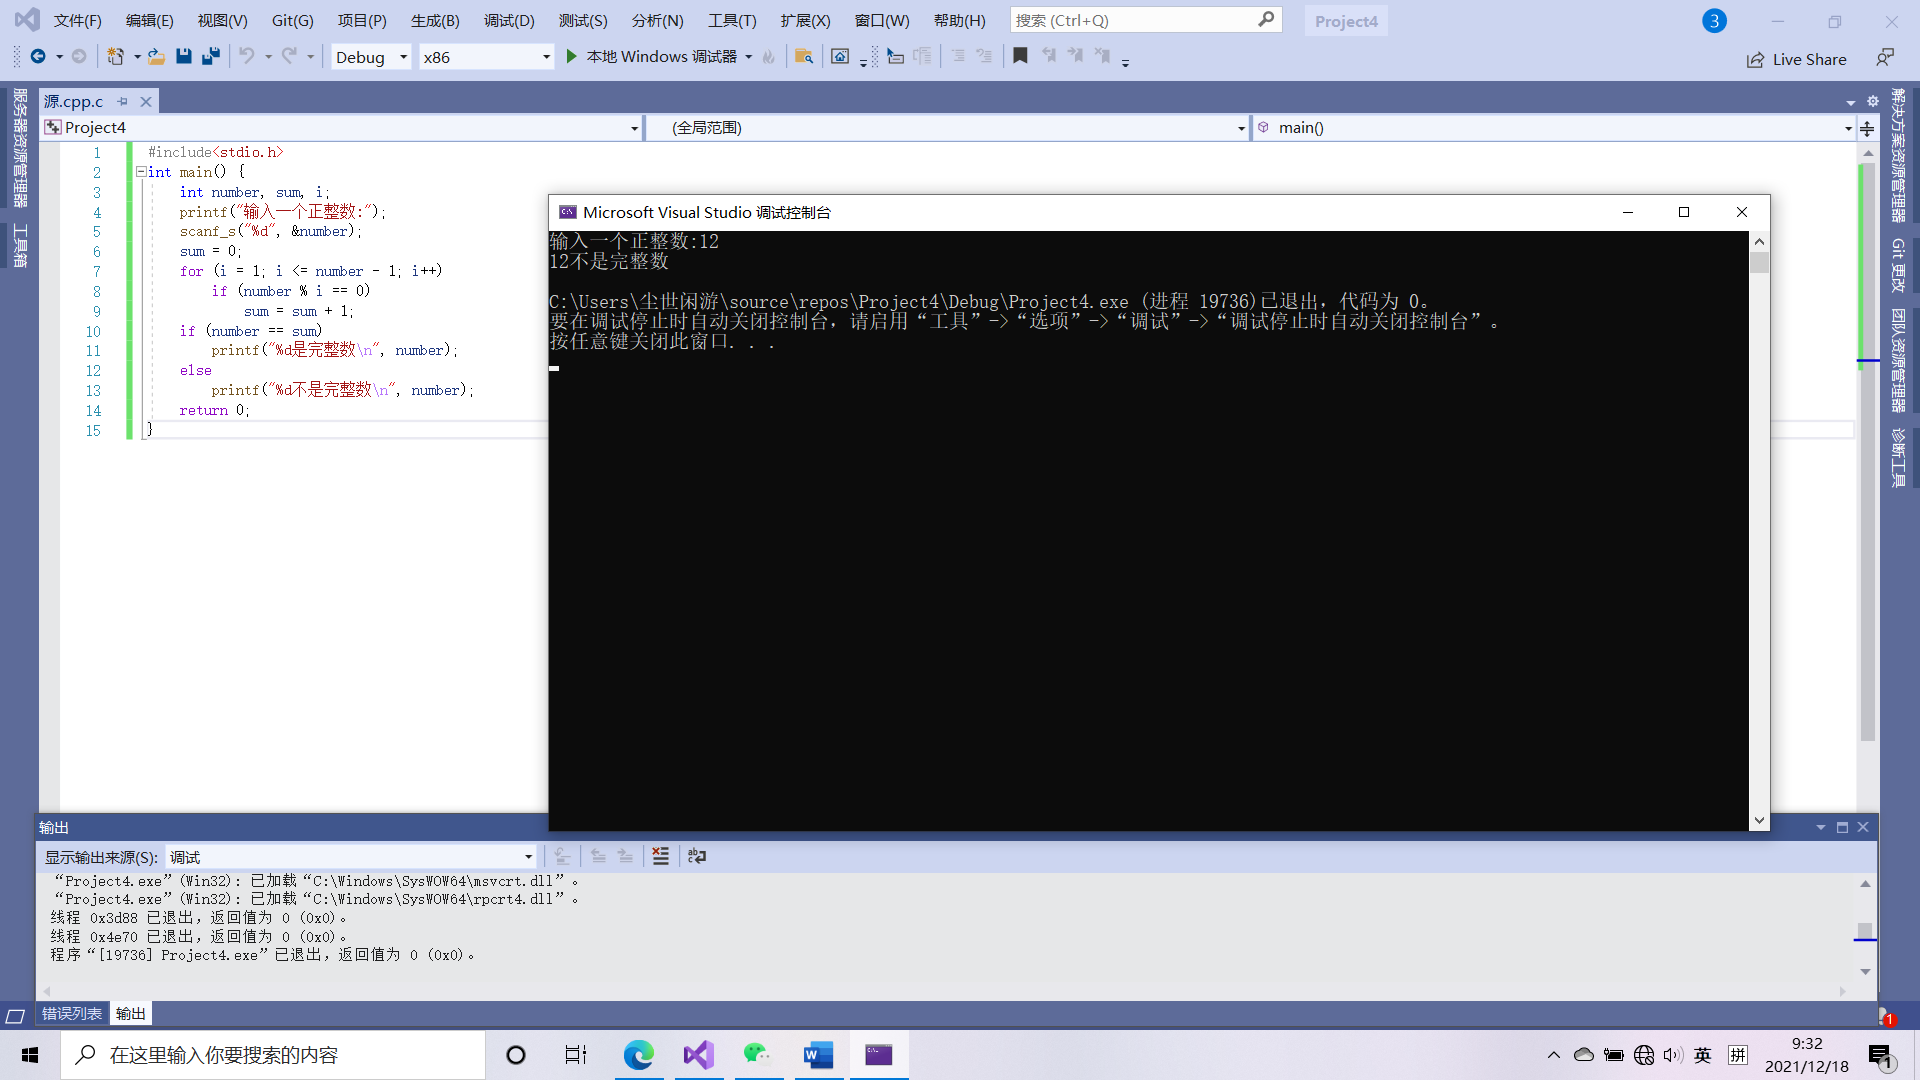Toggle the pin on the 源.cpp.c tab
1920x1080 pixels.
pyautogui.click(x=122, y=101)
